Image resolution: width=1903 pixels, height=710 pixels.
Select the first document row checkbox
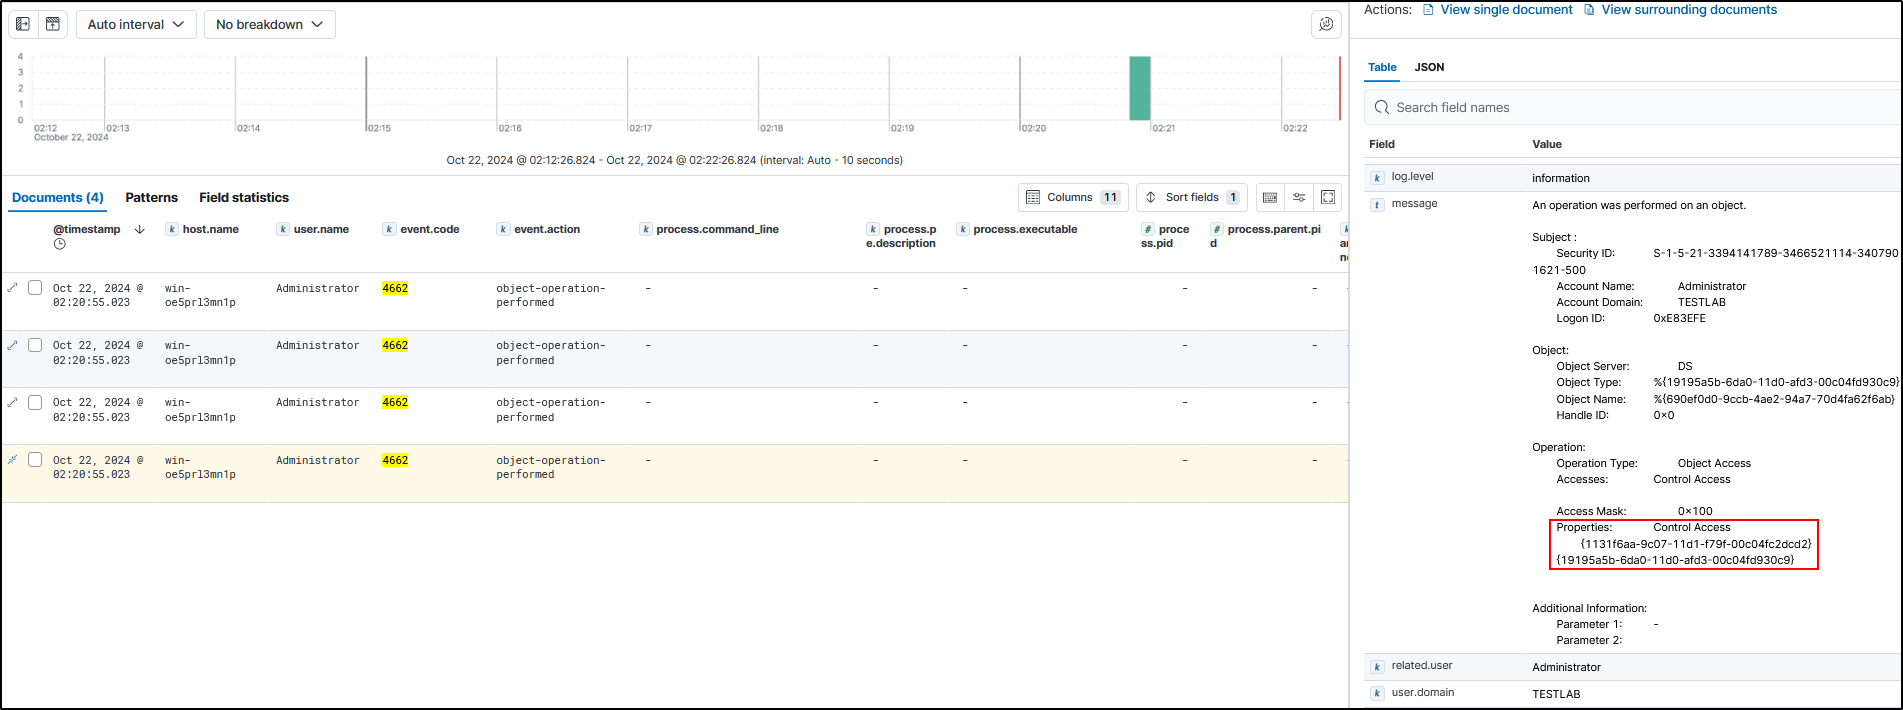coord(35,288)
